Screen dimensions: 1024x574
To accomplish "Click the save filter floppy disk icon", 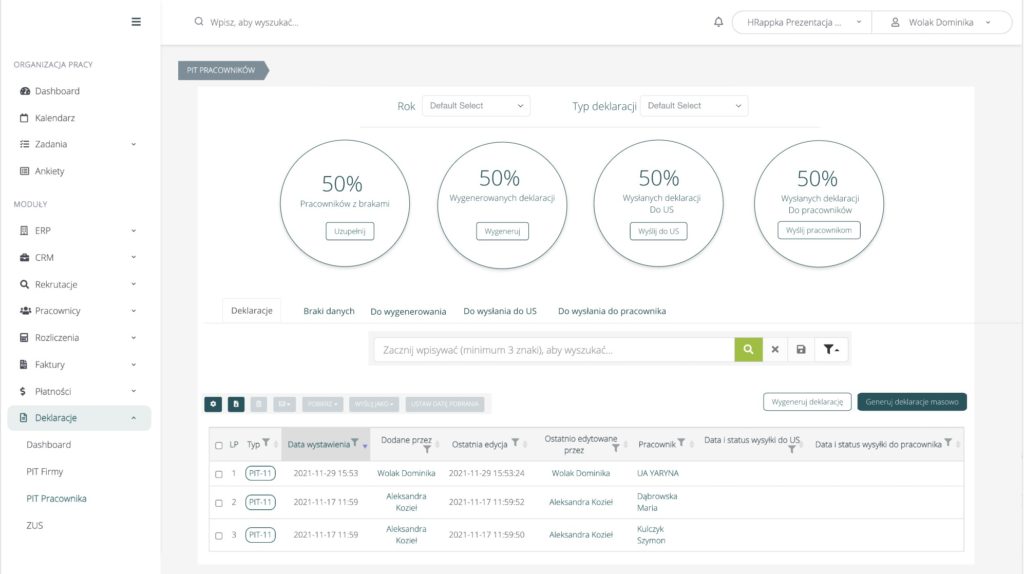I will (x=800, y=349).
